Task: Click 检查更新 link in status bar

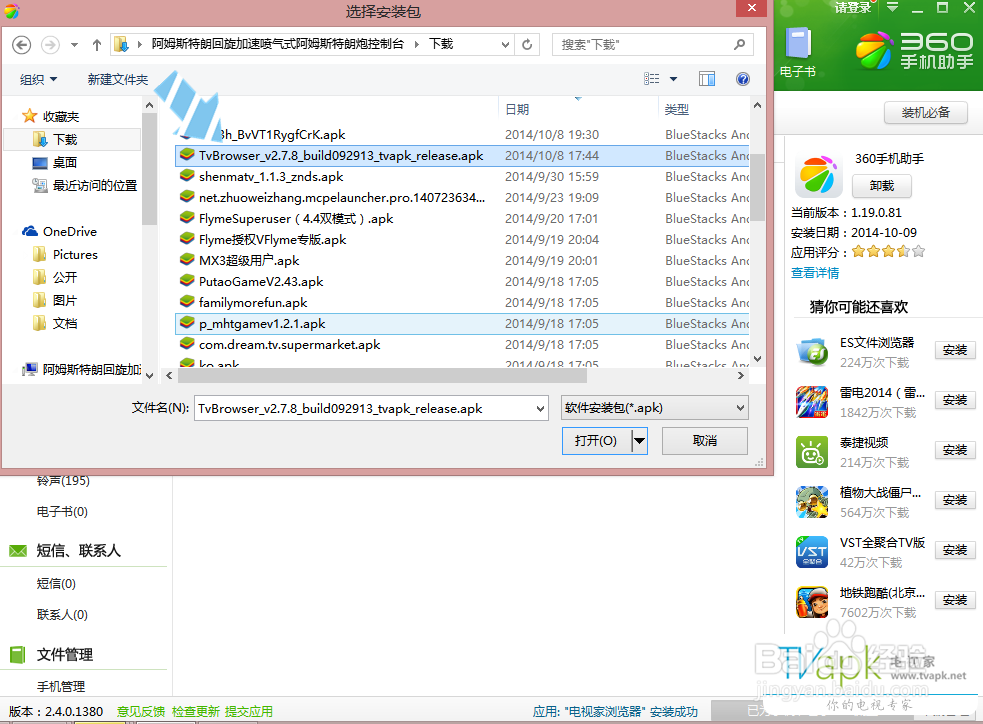Action: coord(196,711)
